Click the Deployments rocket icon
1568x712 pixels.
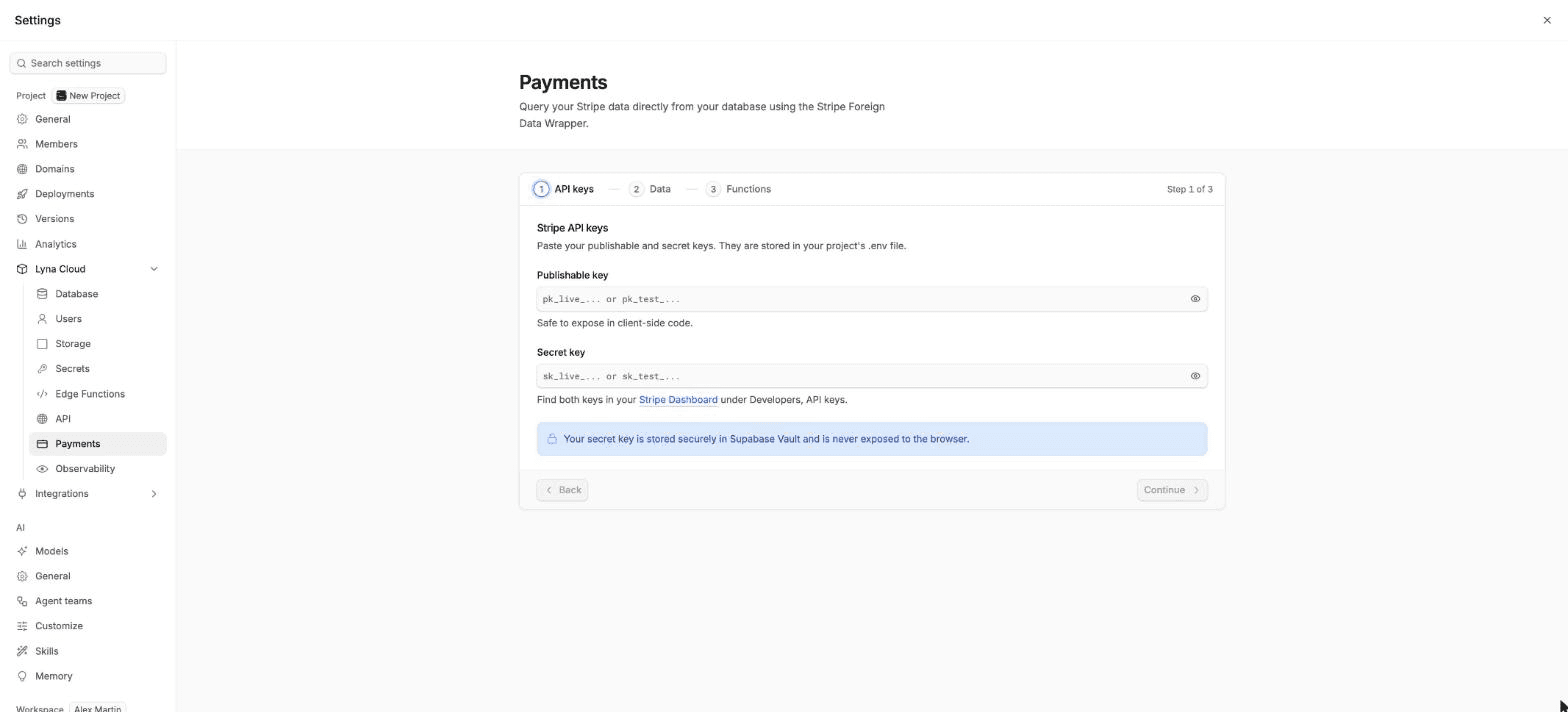22,194
